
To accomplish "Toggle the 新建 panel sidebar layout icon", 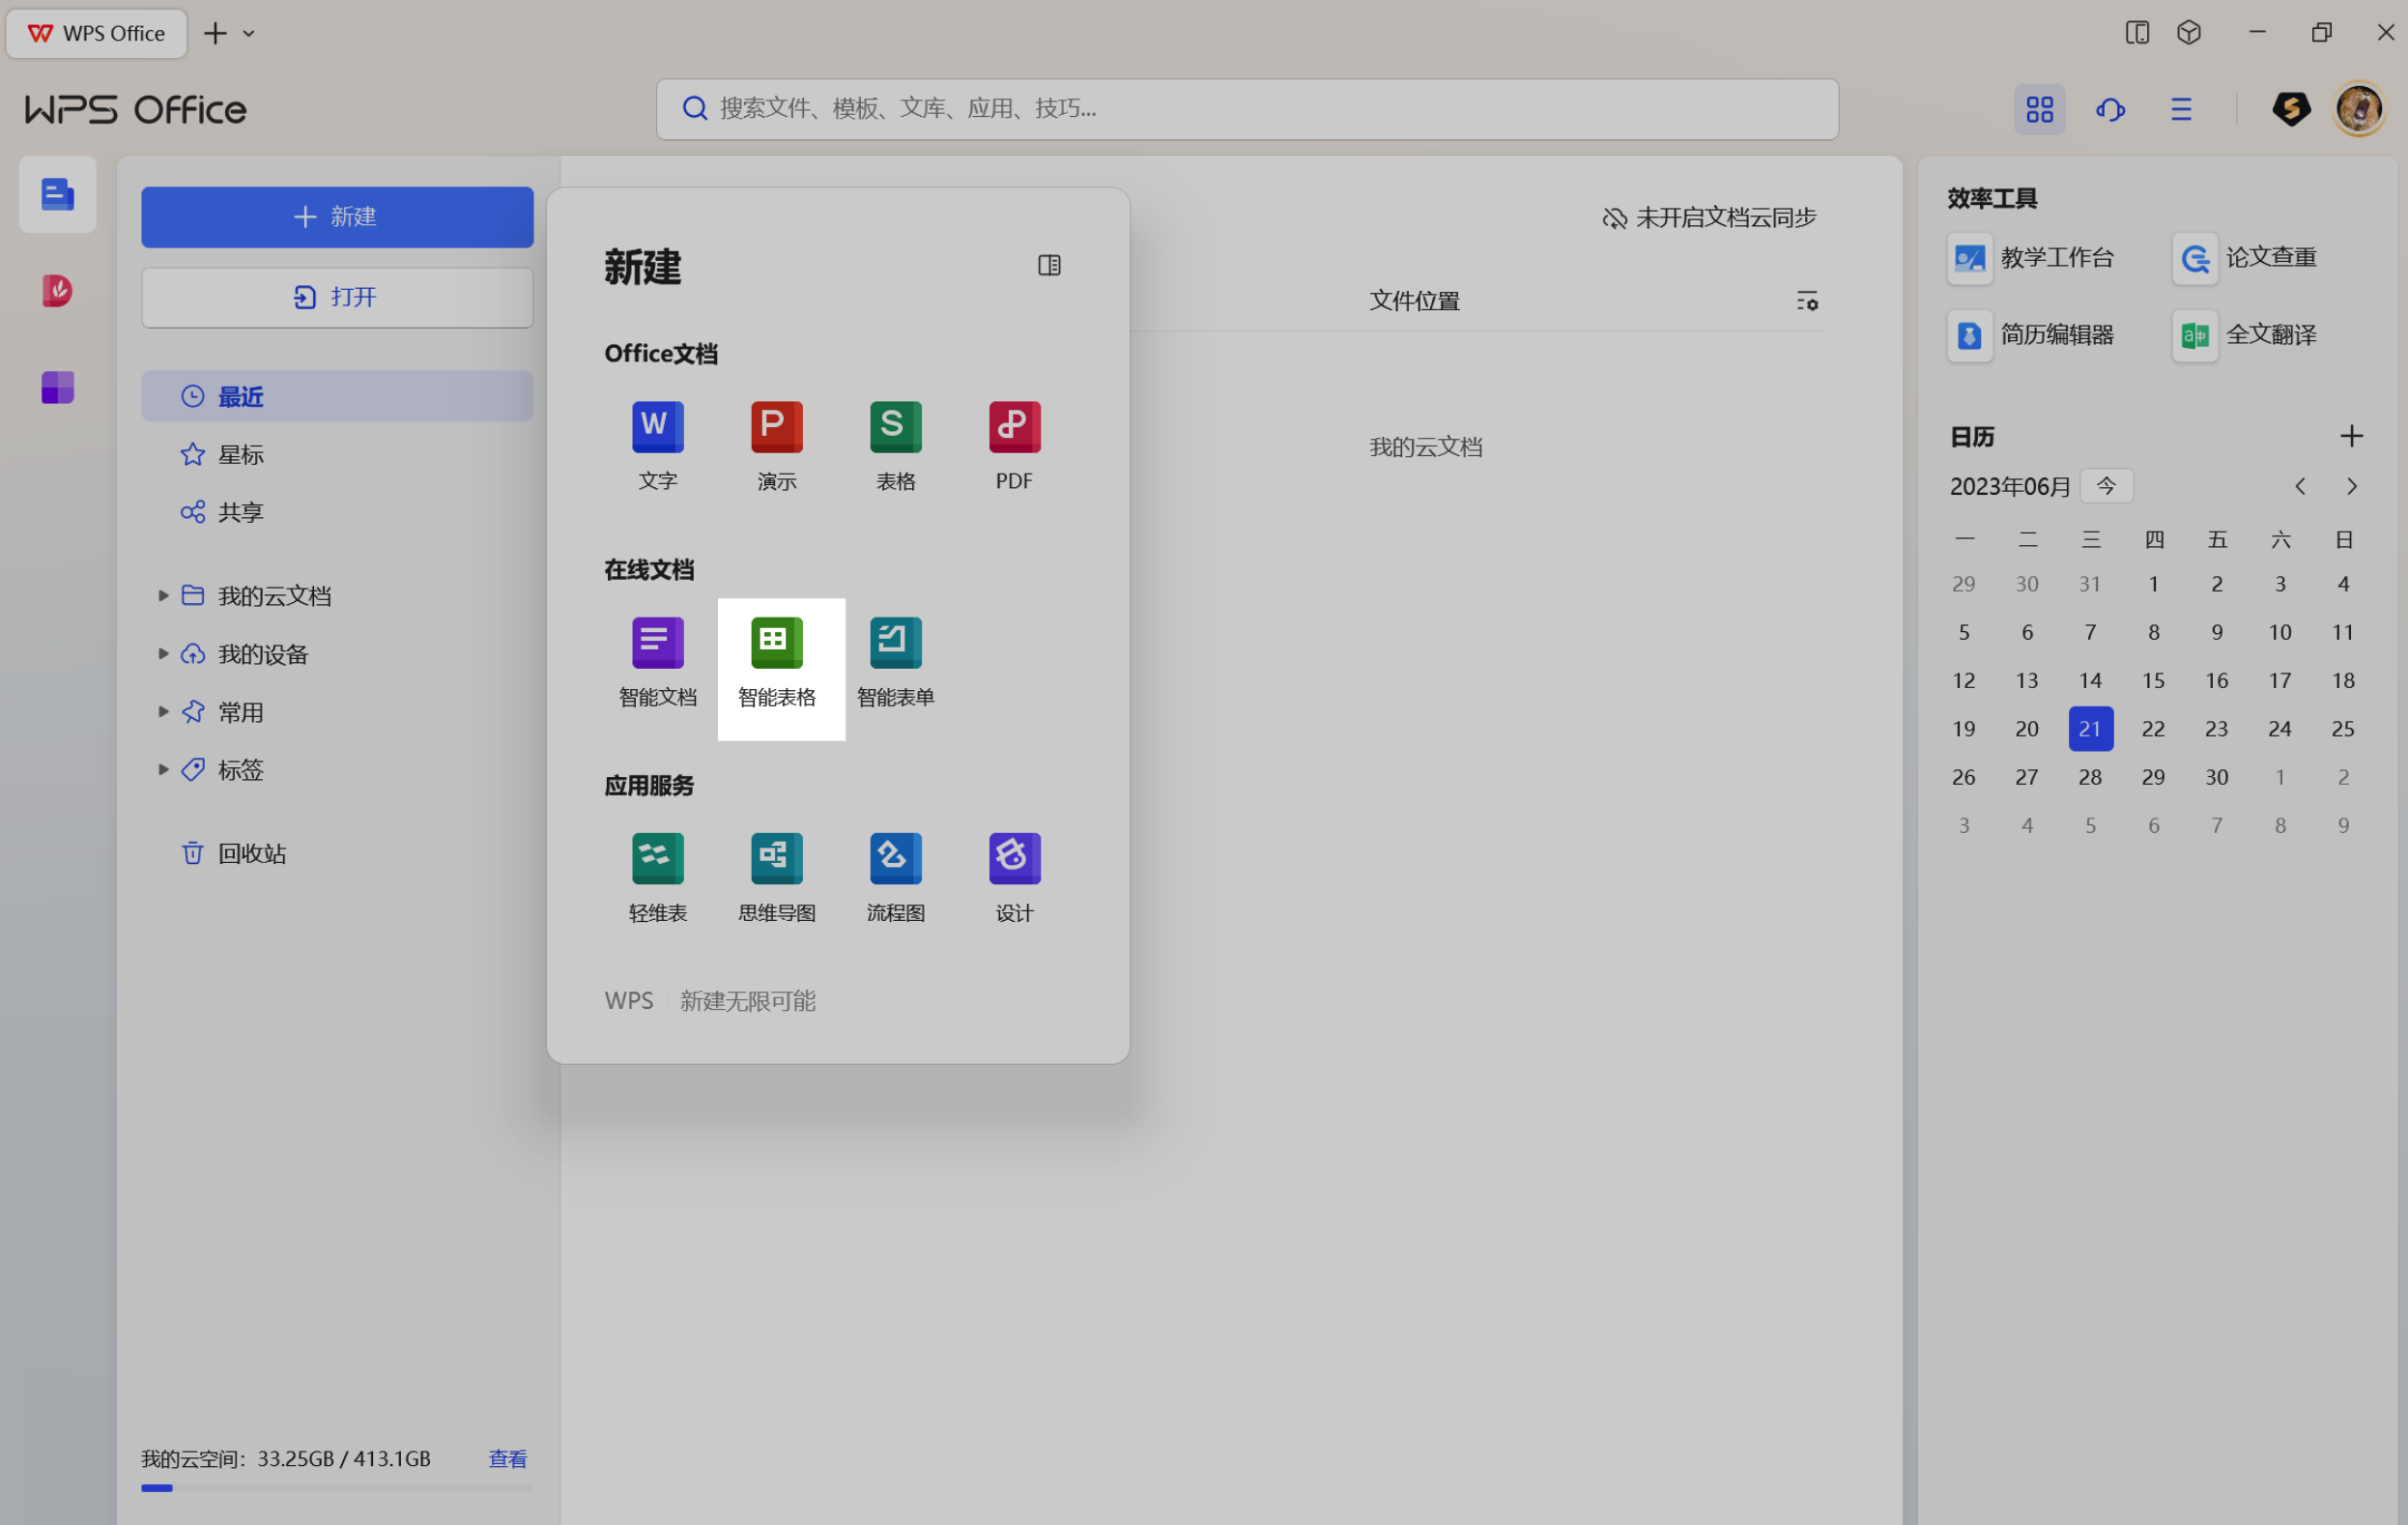I will coord(1048,265).
